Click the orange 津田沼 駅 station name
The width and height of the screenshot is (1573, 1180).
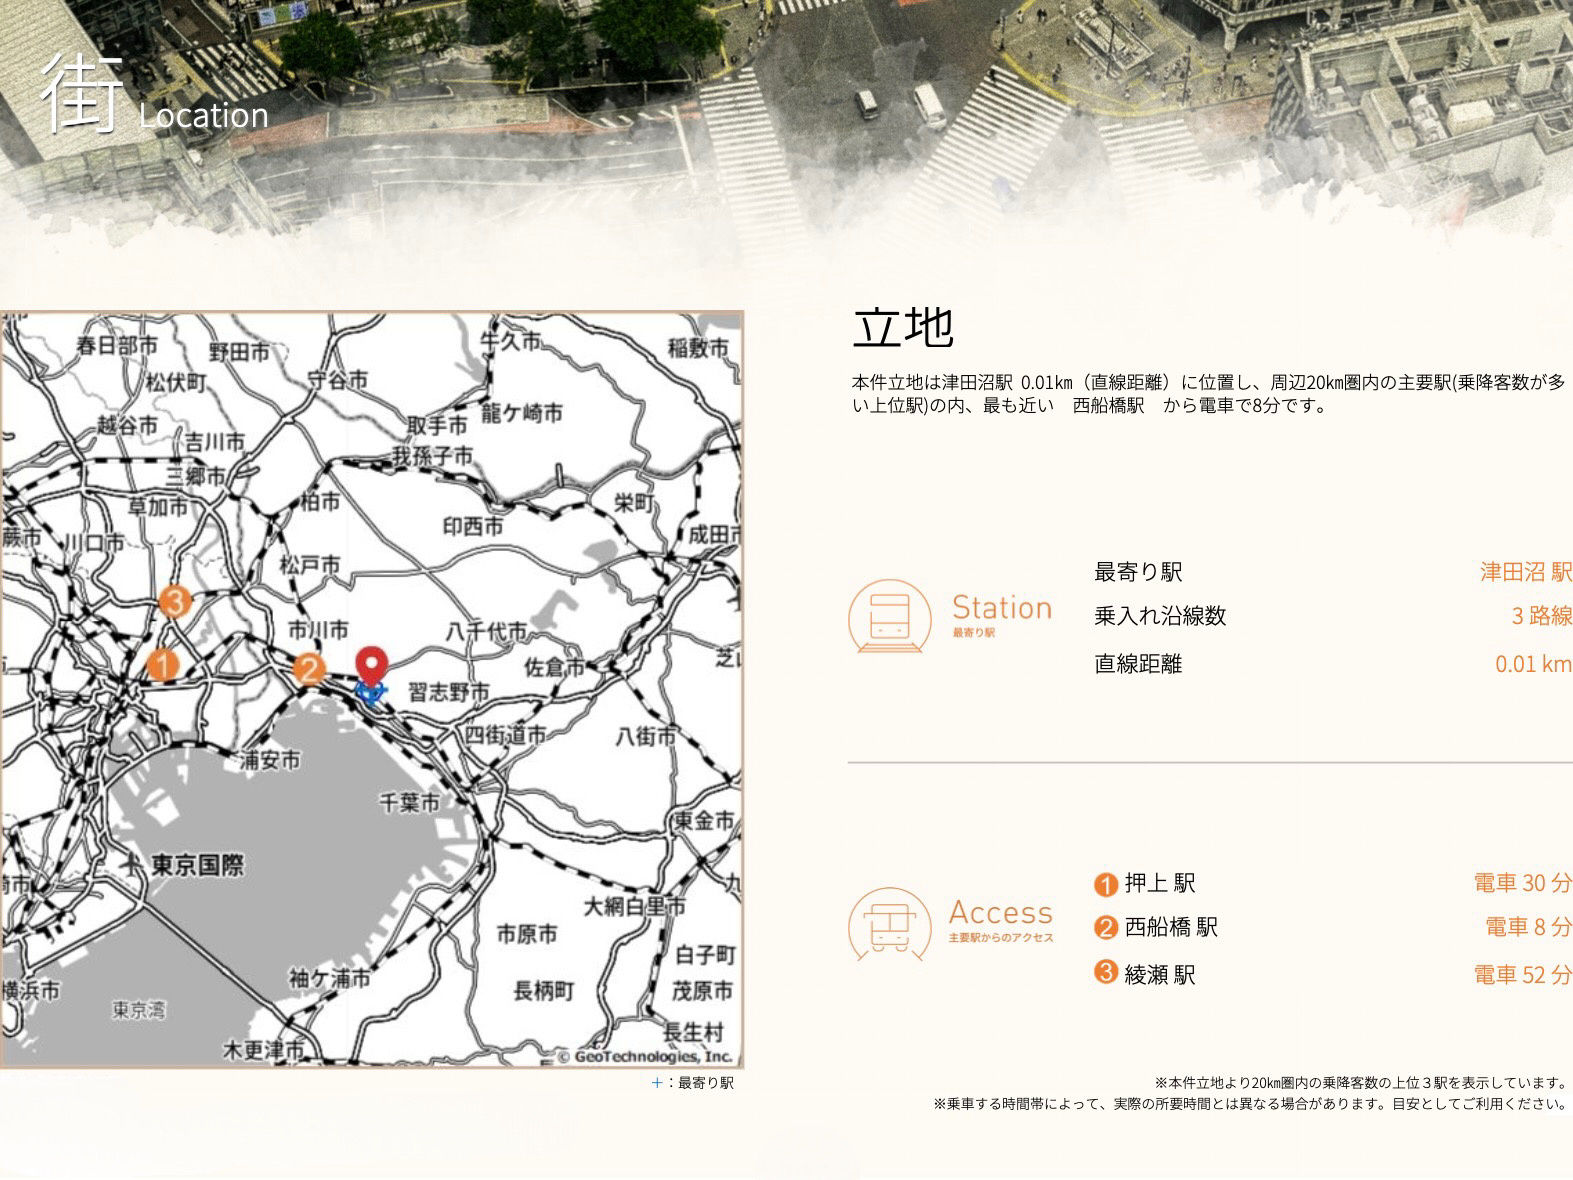[1525, 572]
